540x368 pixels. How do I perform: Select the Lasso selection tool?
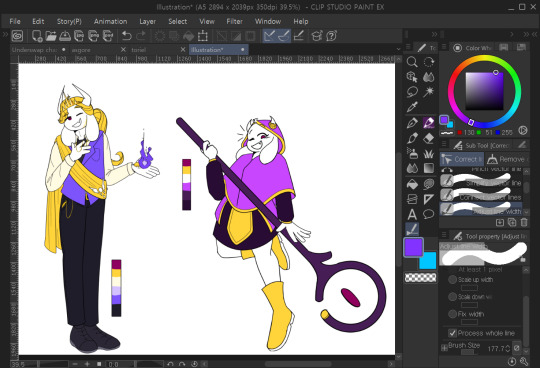pyautogui.click(x=412, y=92)
